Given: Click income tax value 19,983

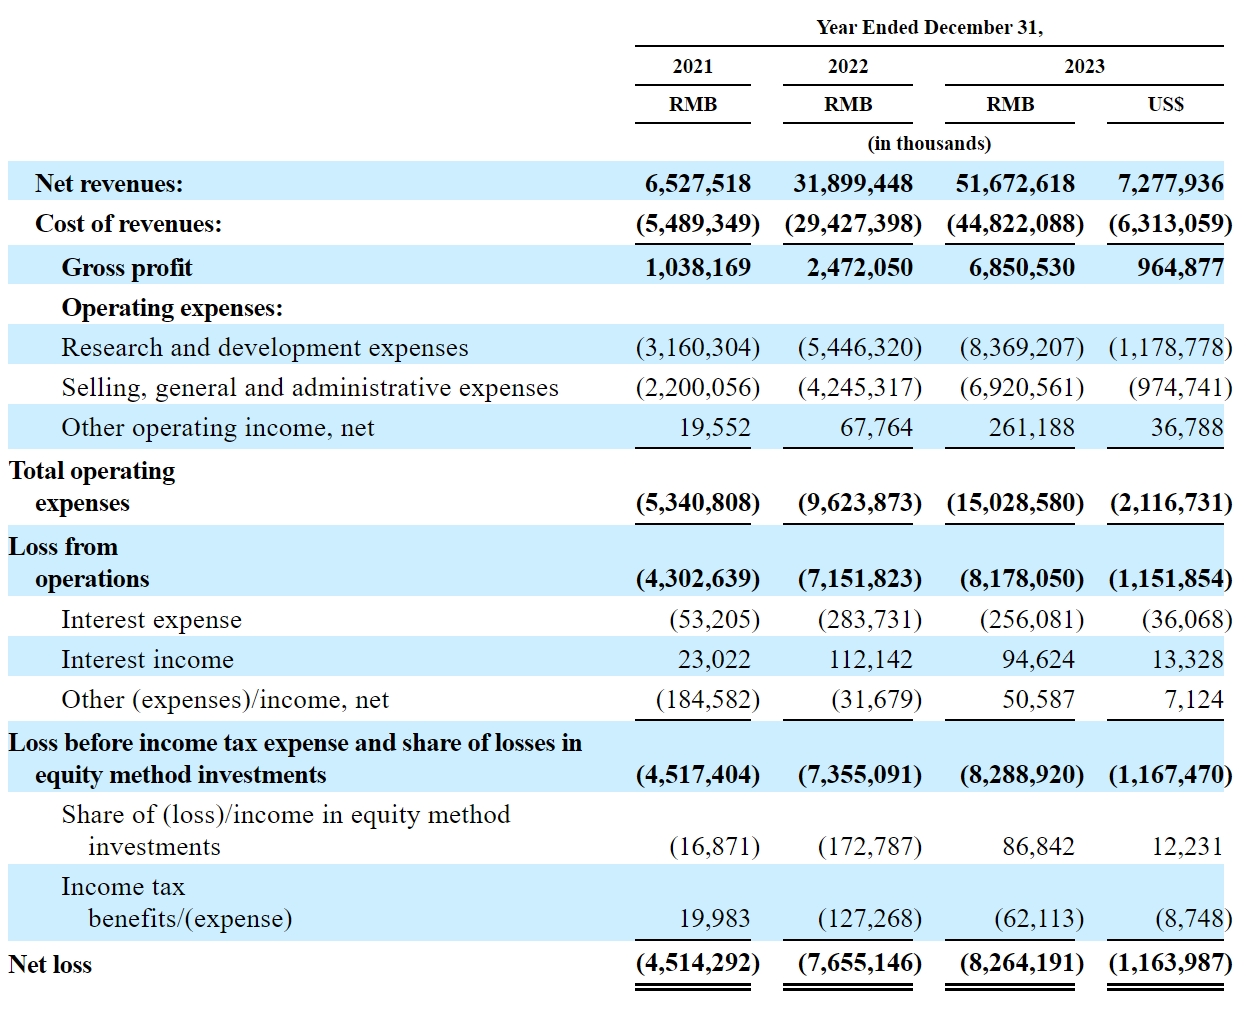Looking at the screenshot, I should click(714, 919).
